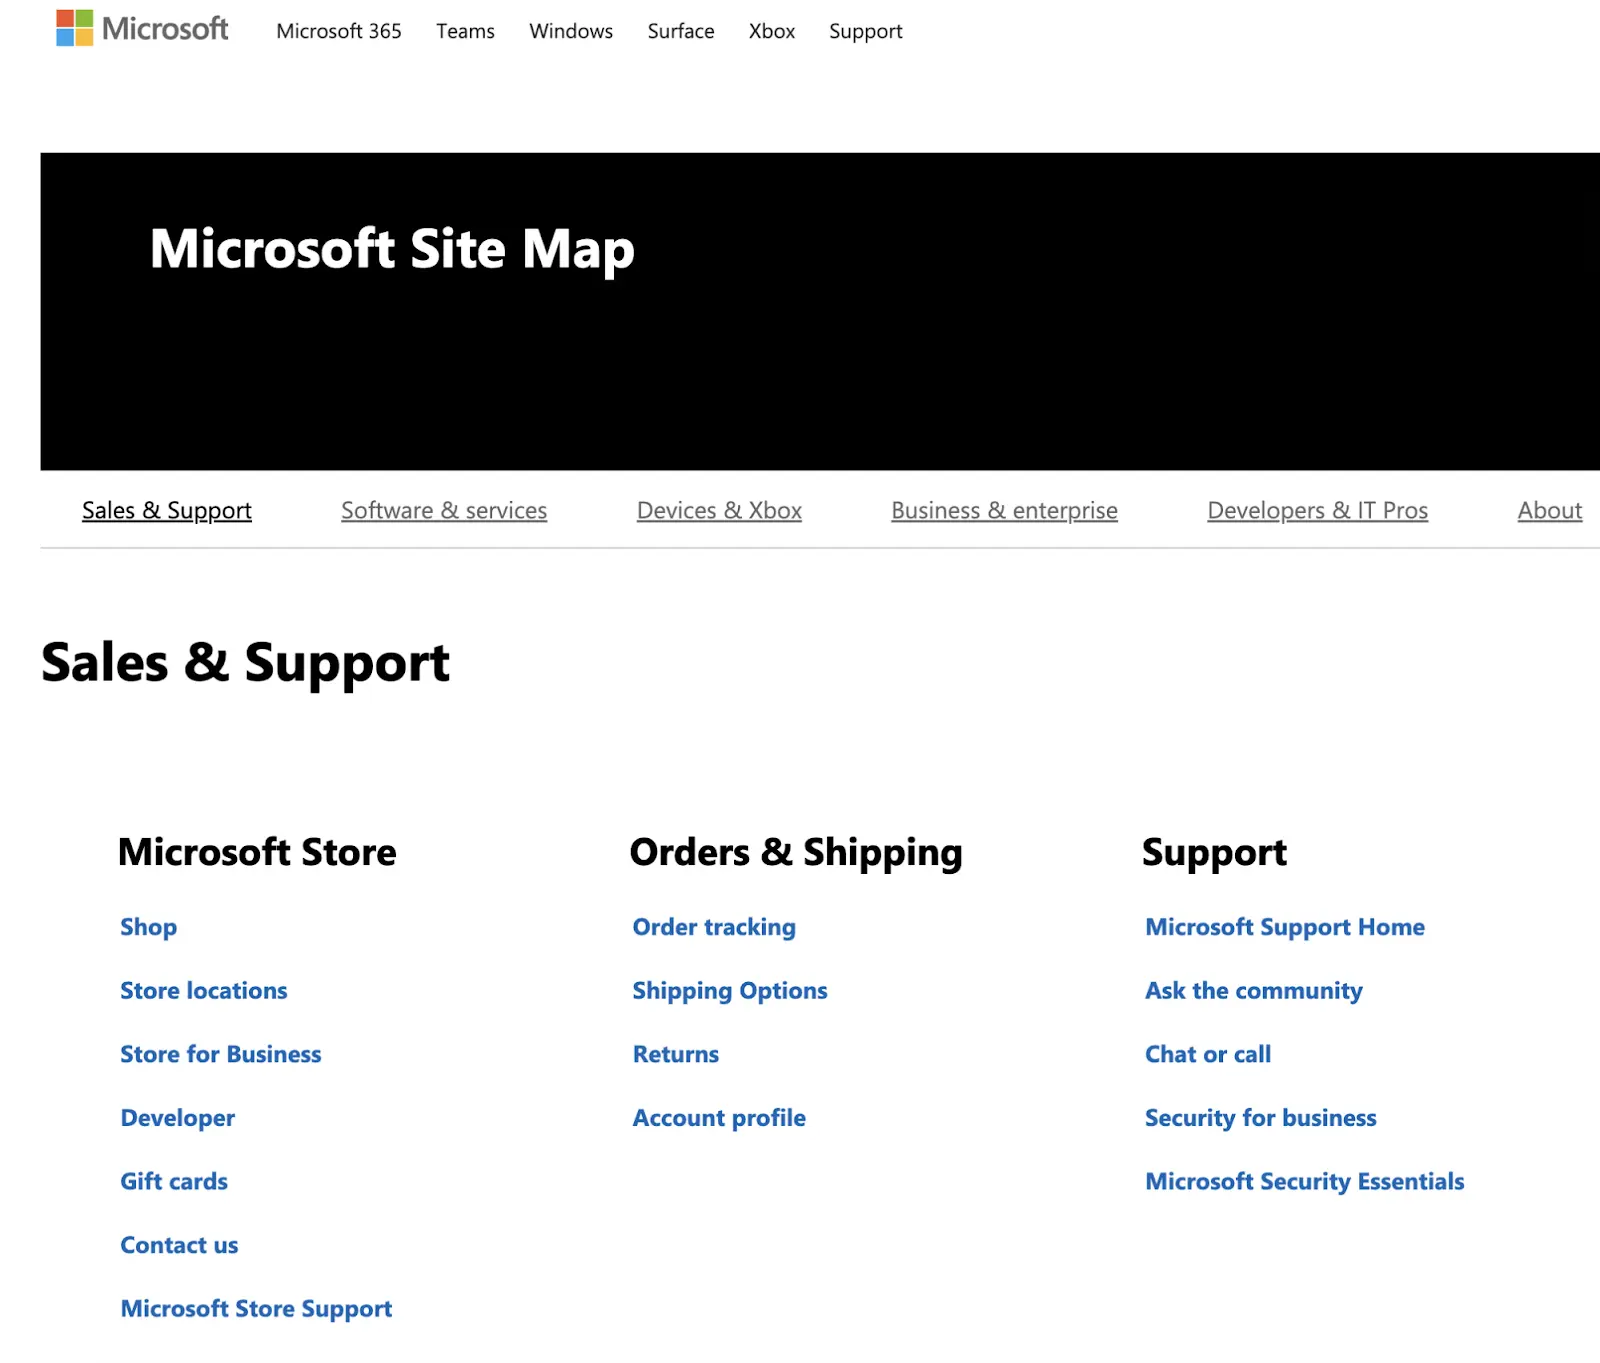1600x1363 pixels.
Task: Select the Sales & Support tab
Action: click(x=166, y=510)
